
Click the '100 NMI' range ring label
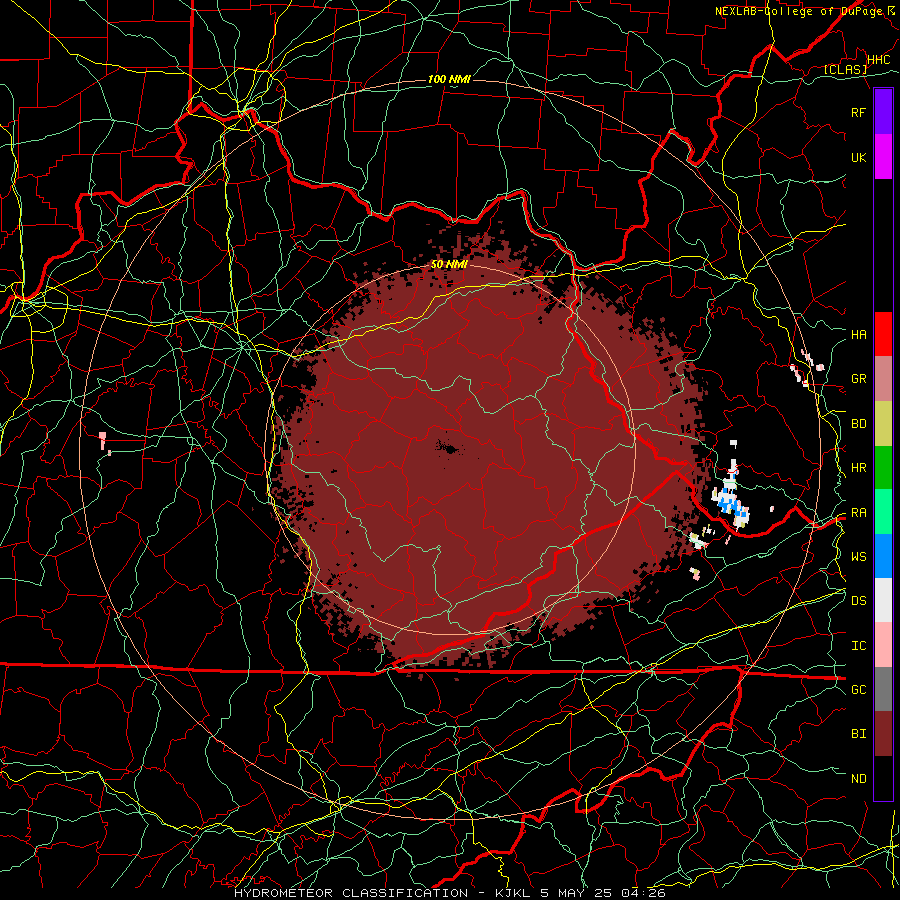[449, 79]
